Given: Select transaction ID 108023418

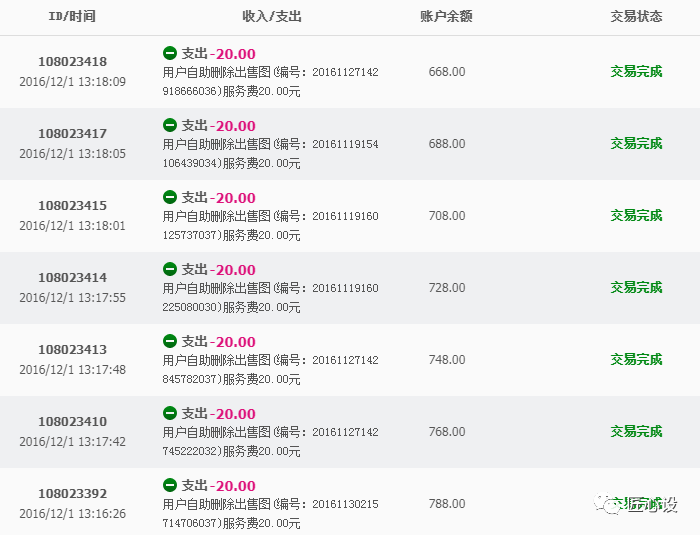Looking at the screenshot, I should click(x=72, y=62).
